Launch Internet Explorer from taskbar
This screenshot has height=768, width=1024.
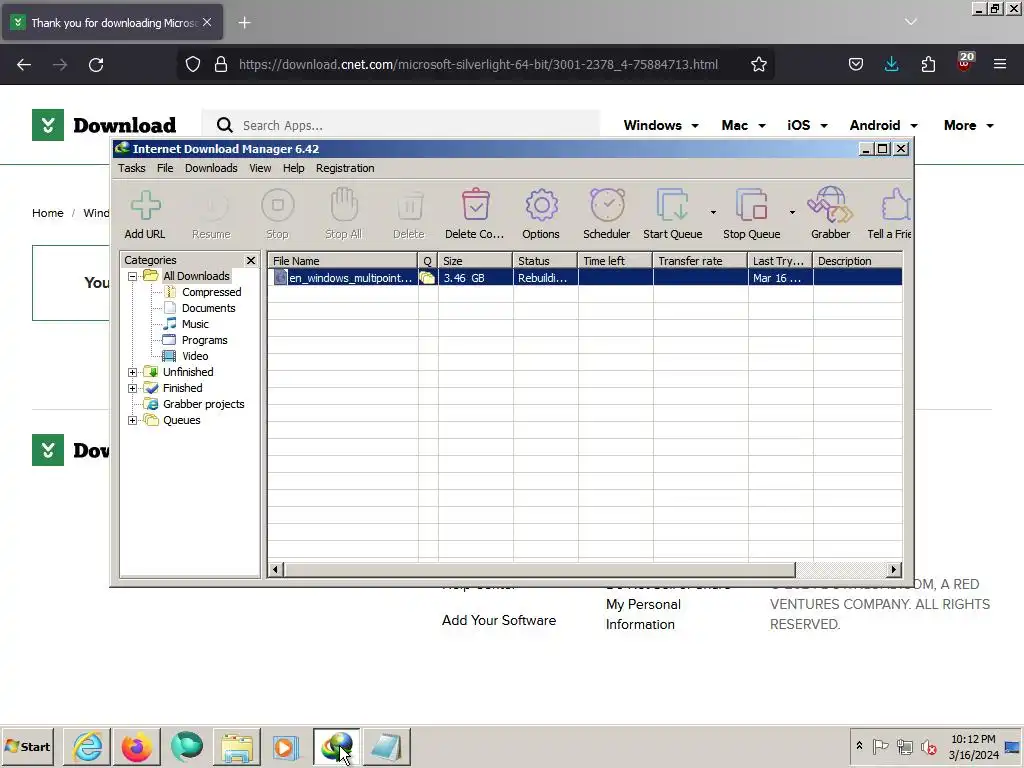click(x=88, y=746)
